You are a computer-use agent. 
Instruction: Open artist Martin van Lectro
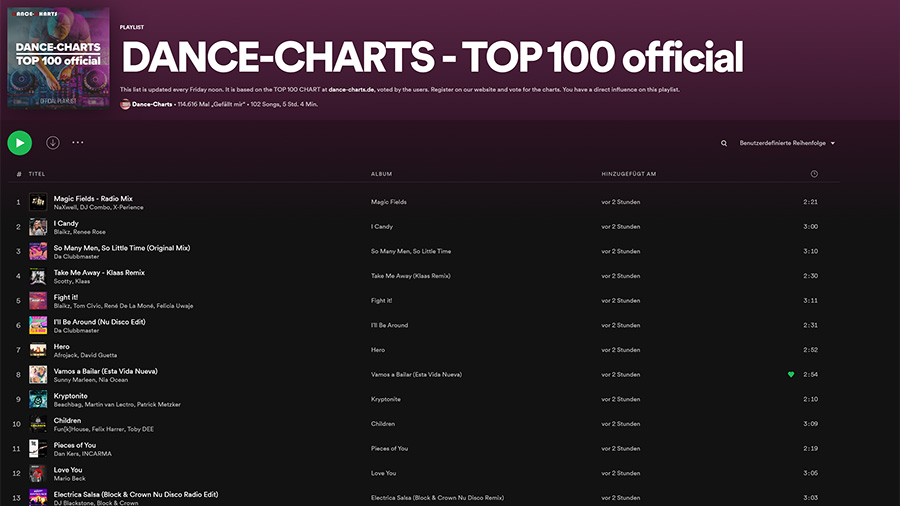(108, 405)
